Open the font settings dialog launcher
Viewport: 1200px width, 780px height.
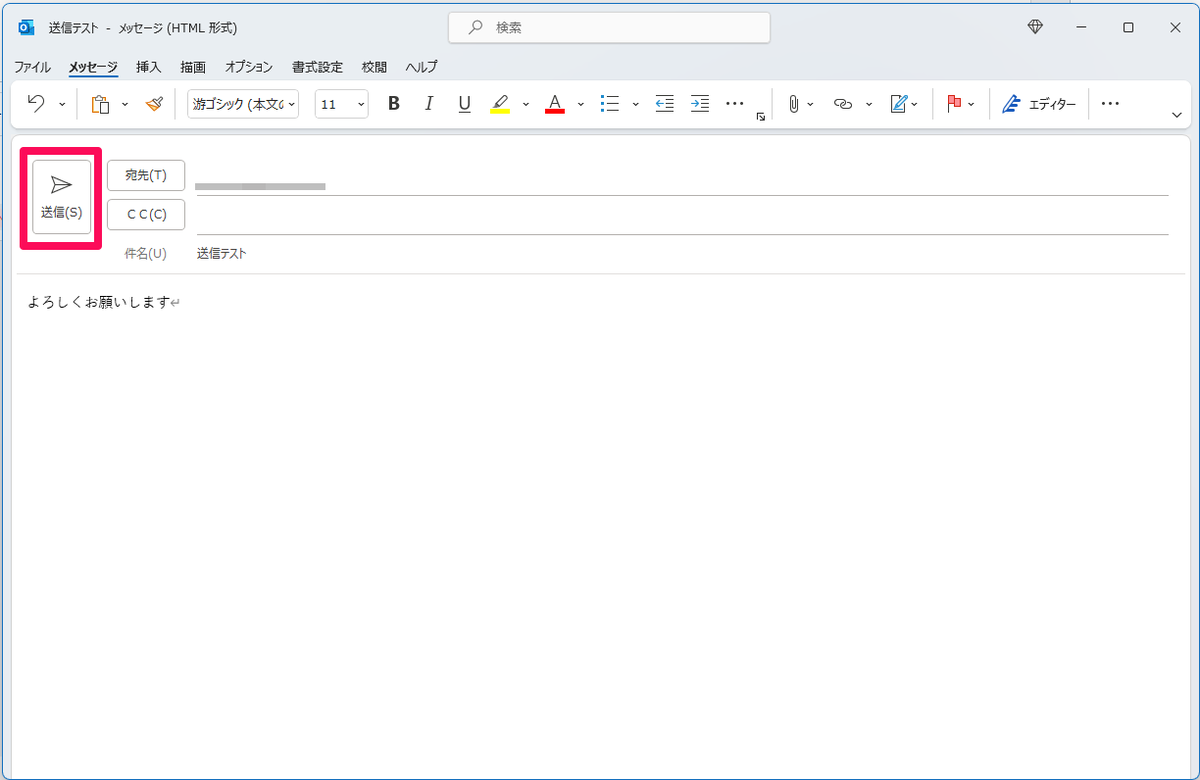(x=761, y=118)
